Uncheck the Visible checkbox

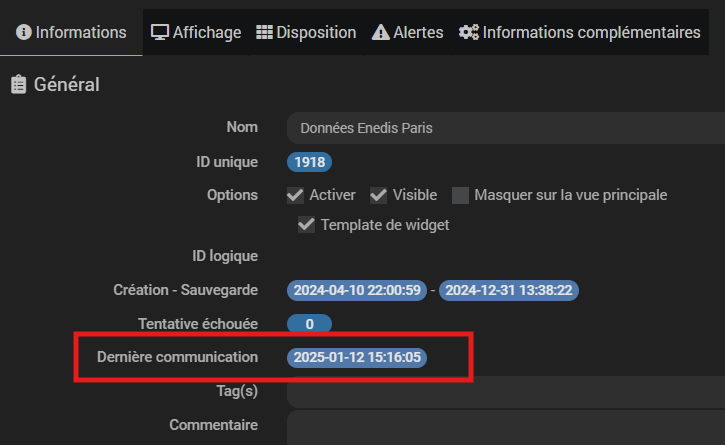(379, 195)
